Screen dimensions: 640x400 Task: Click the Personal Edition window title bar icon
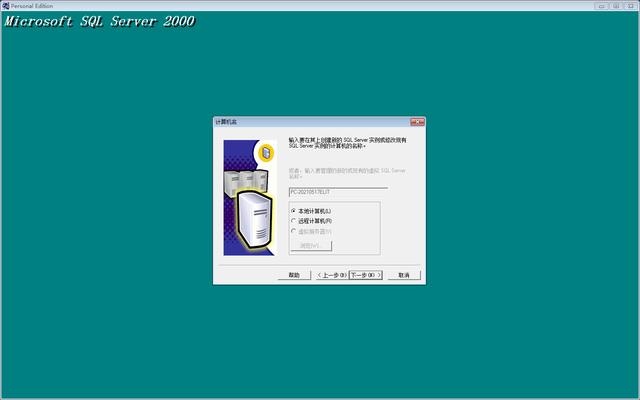click(x=5, y=6)
